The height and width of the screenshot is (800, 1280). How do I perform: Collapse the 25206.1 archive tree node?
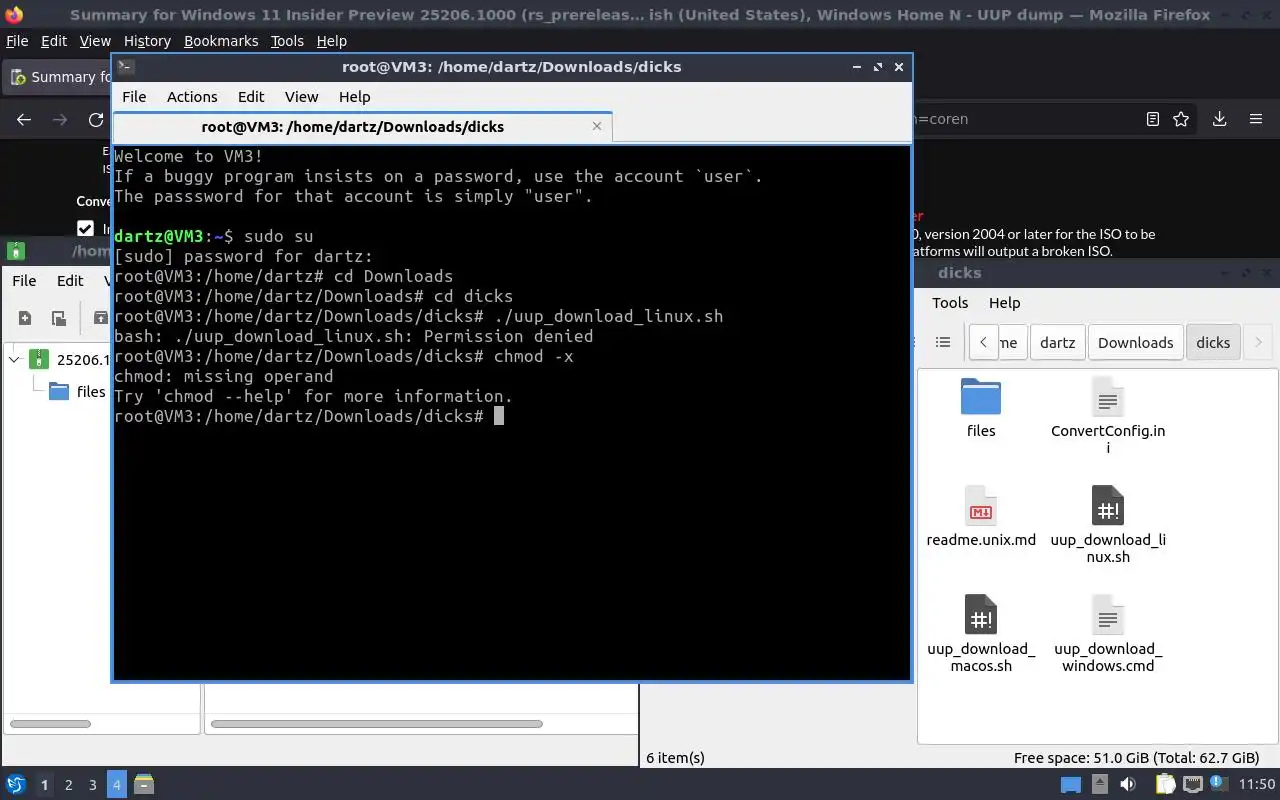point(15,359)
